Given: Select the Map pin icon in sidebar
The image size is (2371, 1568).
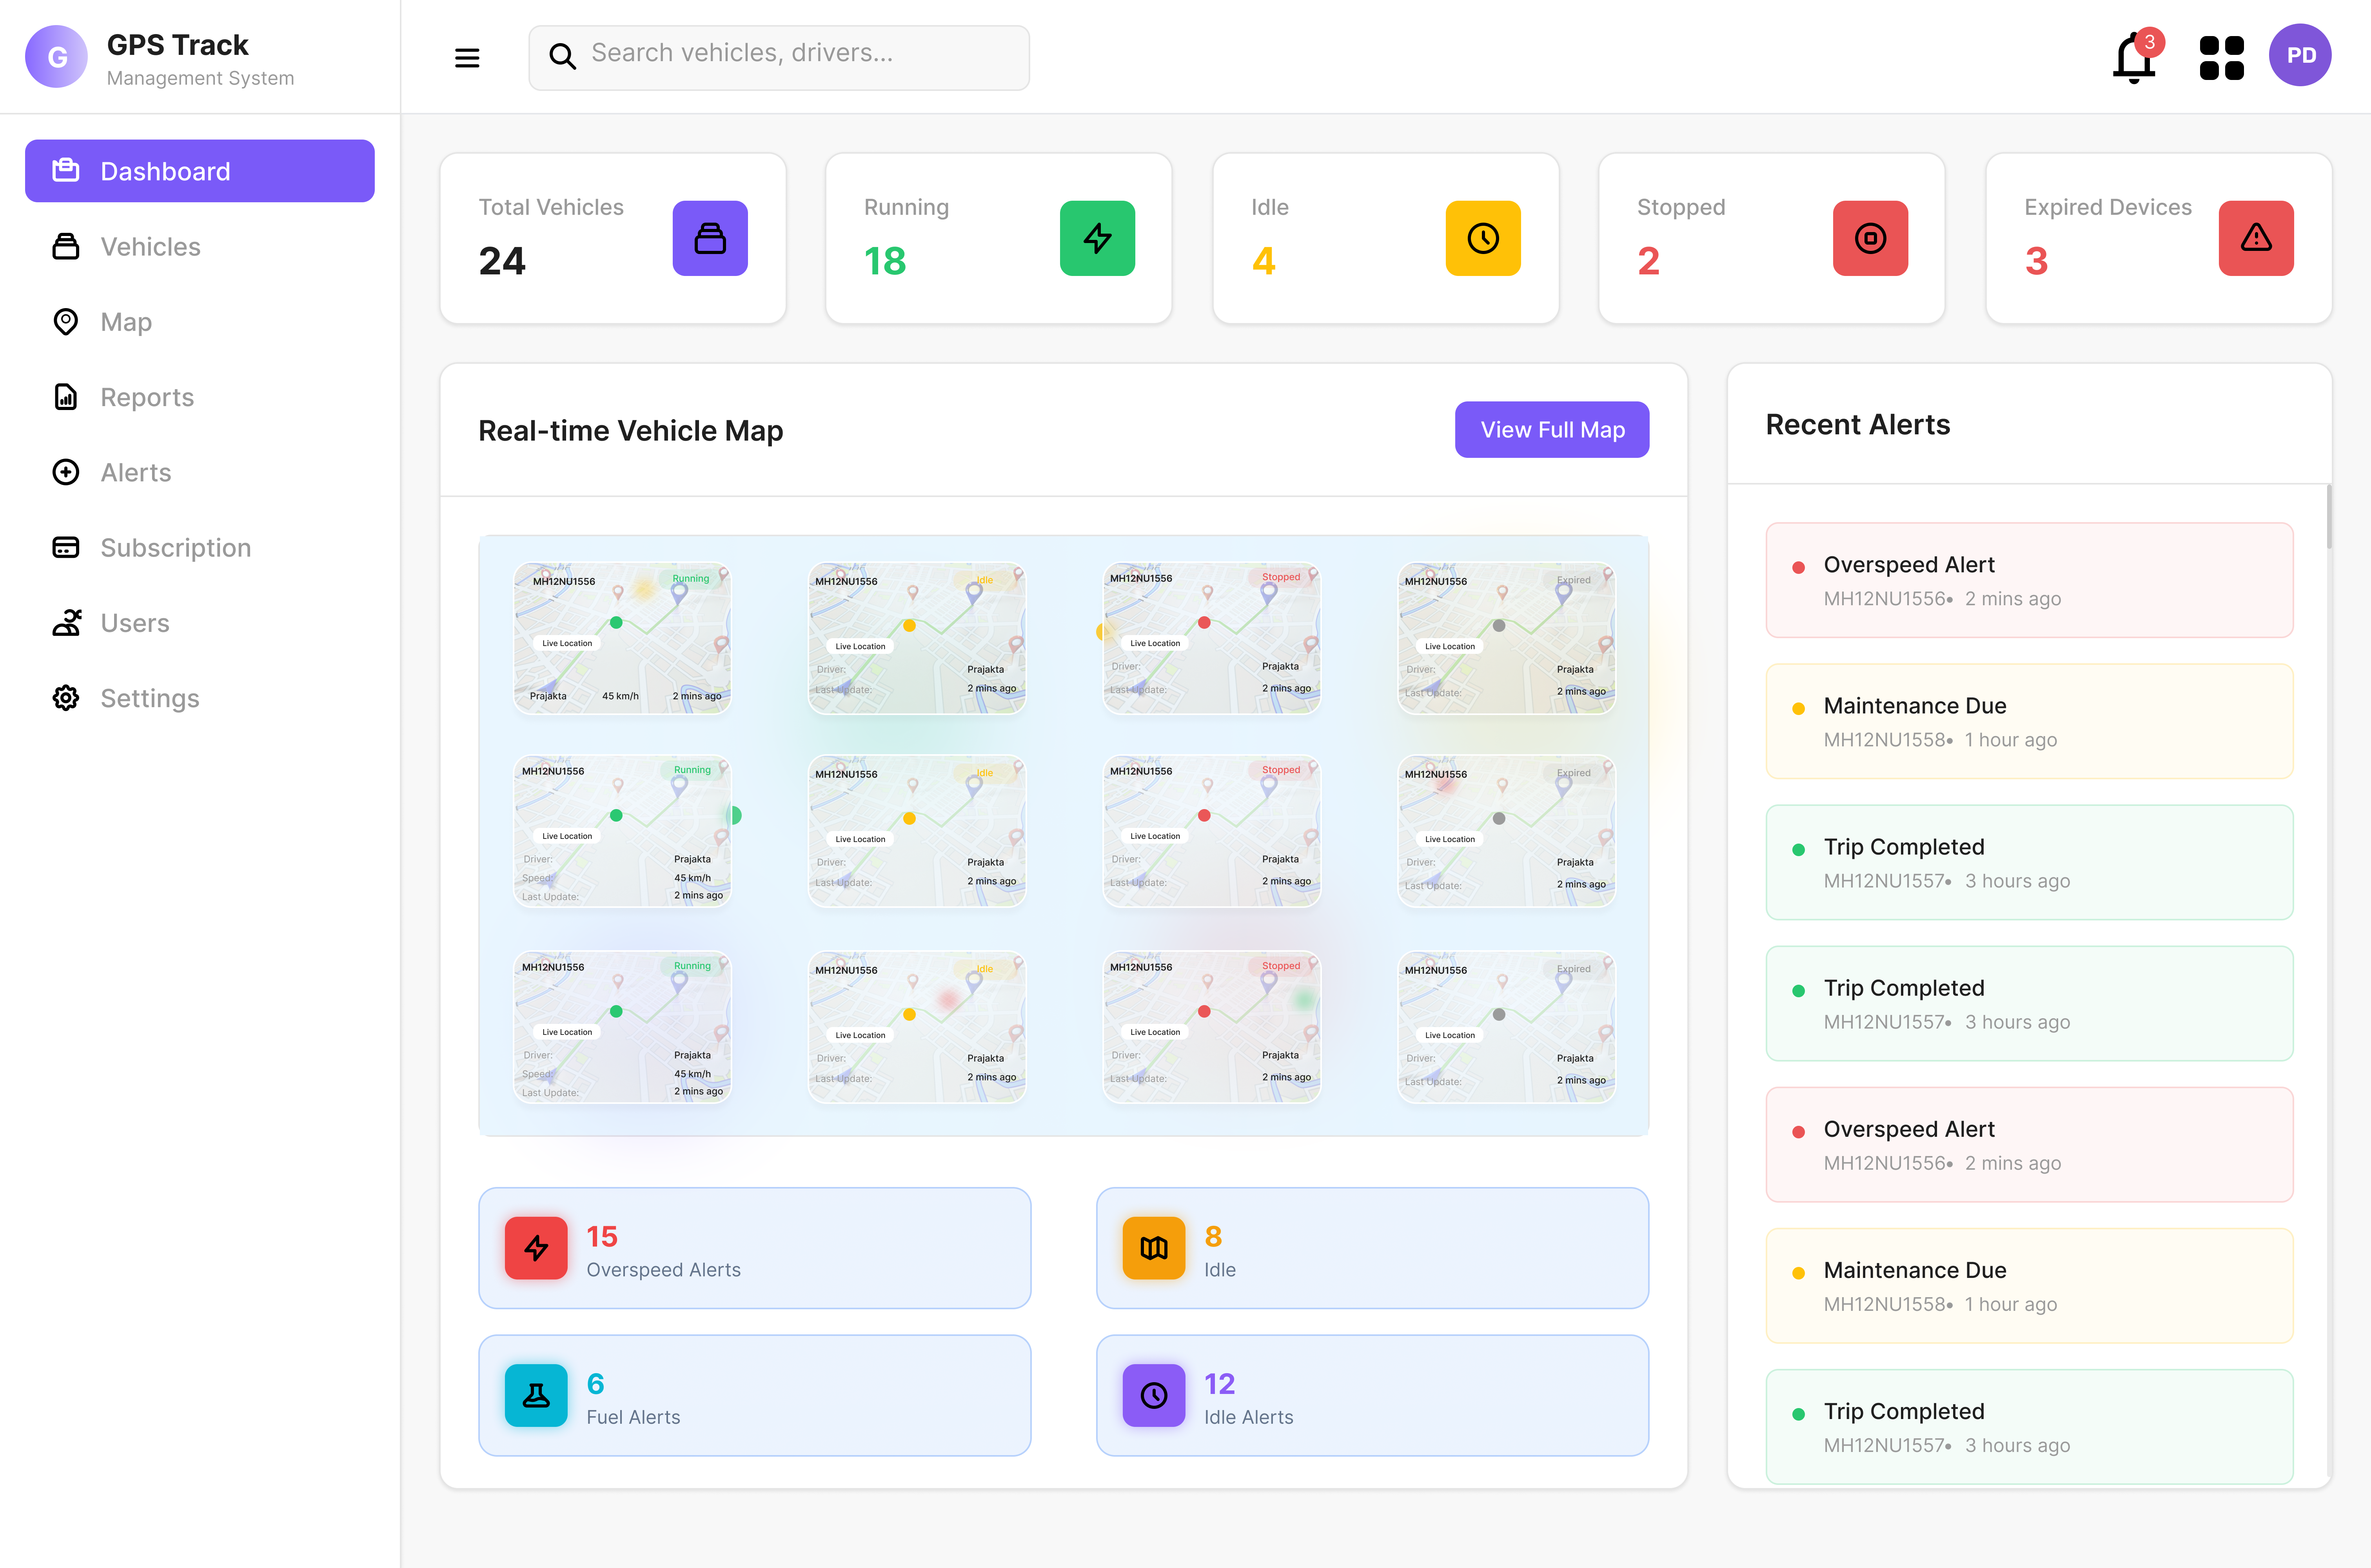Looking at the screenshot, I should (x=66, y=321).
